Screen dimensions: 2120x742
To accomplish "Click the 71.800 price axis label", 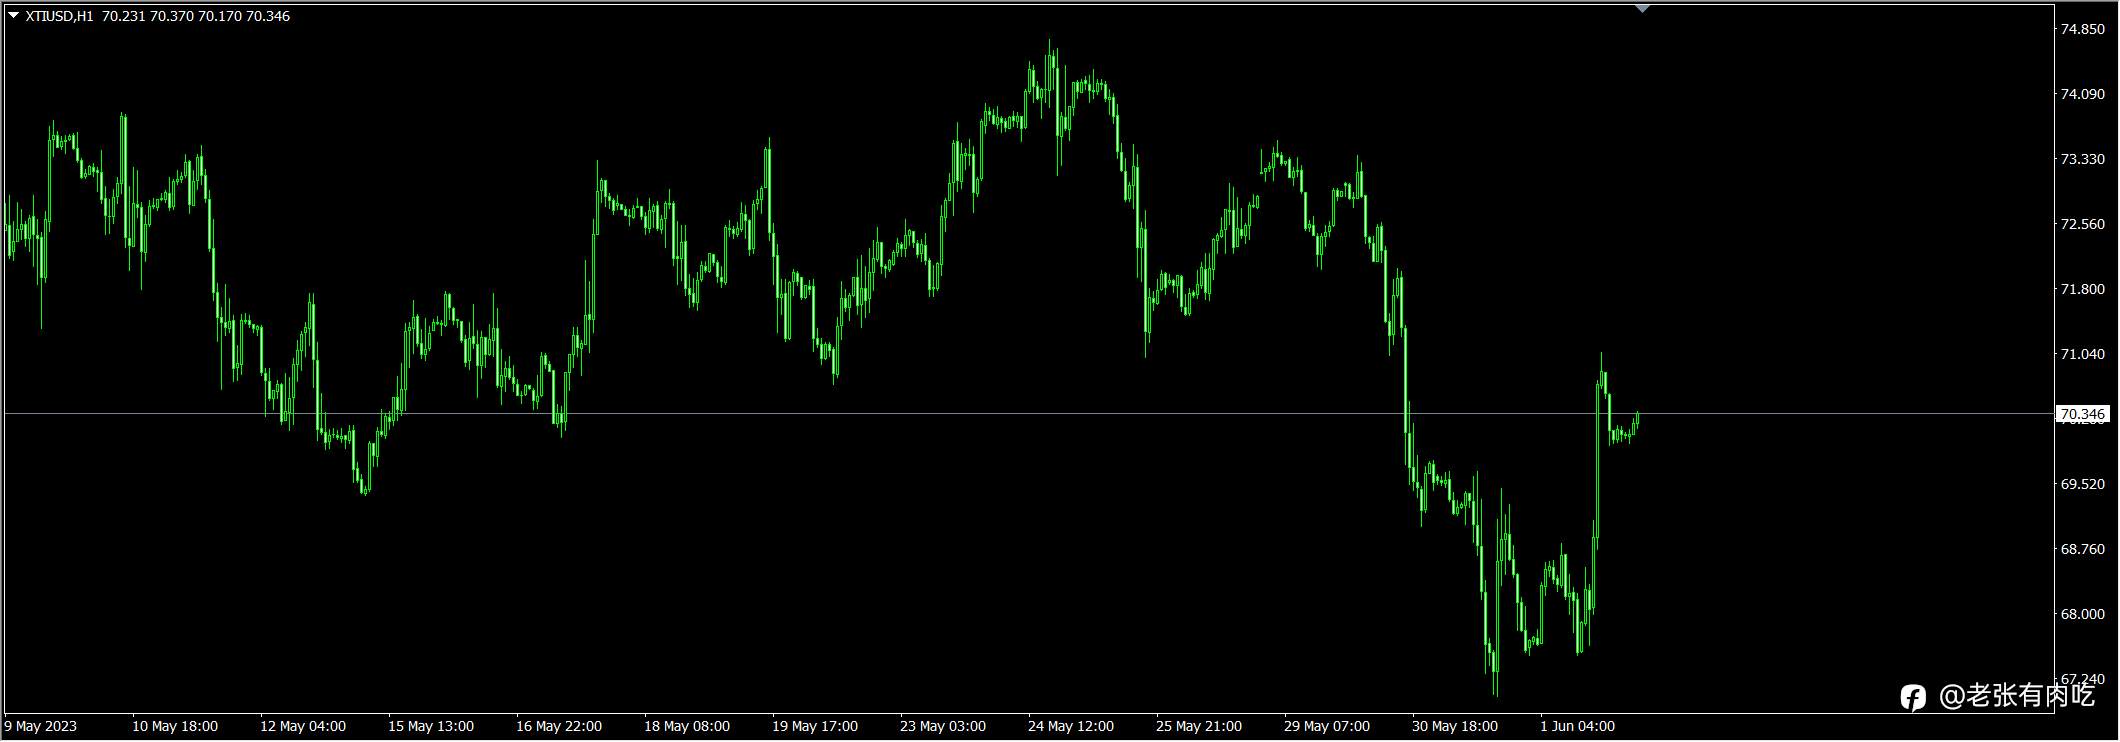I will [2082, 289].
